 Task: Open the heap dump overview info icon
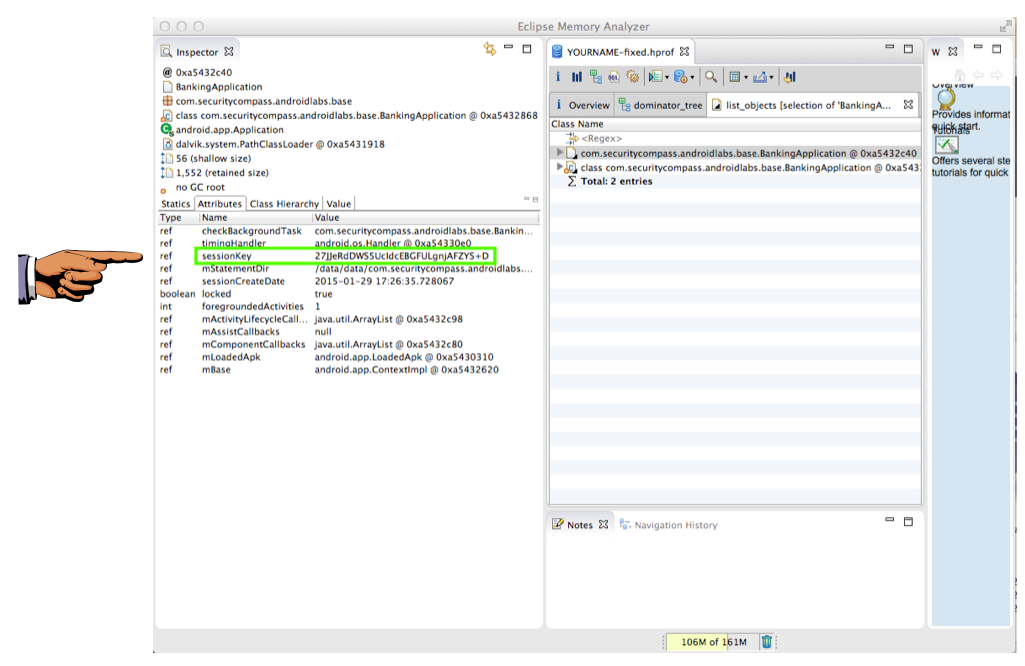pos(558,77)
